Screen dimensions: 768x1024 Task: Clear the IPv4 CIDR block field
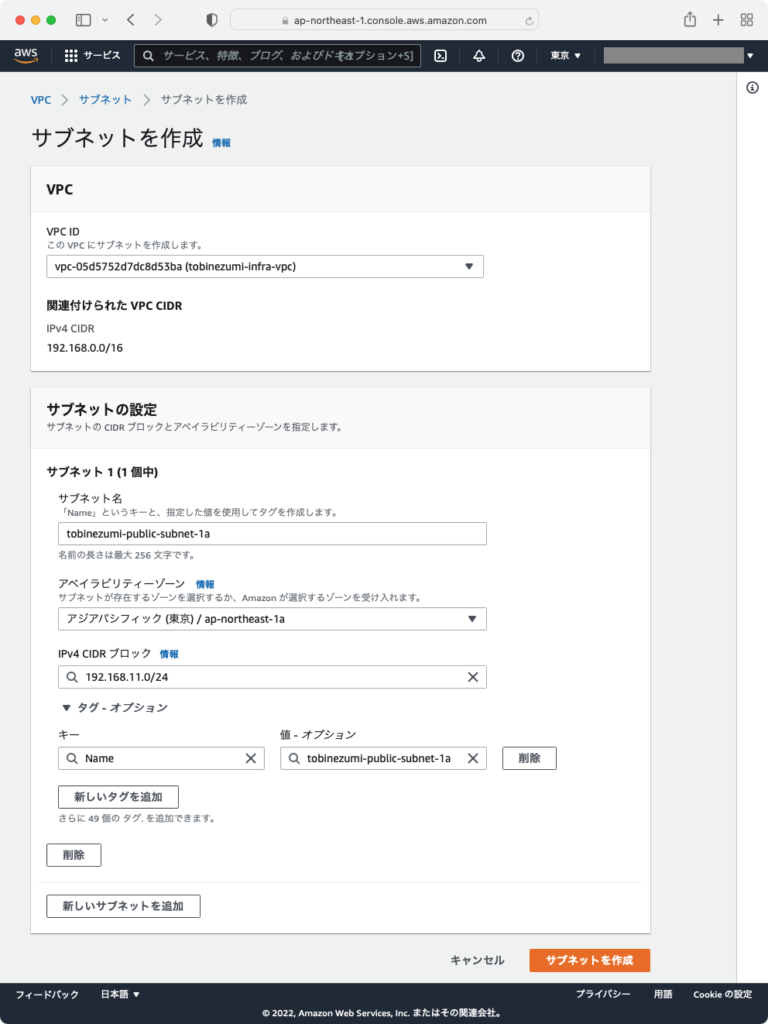click(x=473, y=677)
